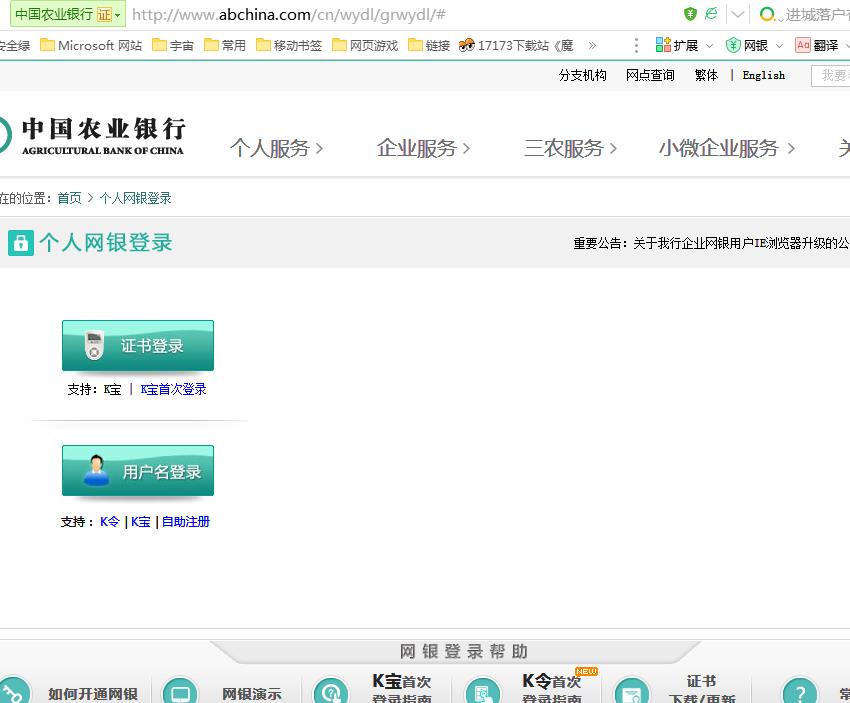
Task: Open the 个人服务 menu
Action: pyautogui.click(x=276, y=147)
